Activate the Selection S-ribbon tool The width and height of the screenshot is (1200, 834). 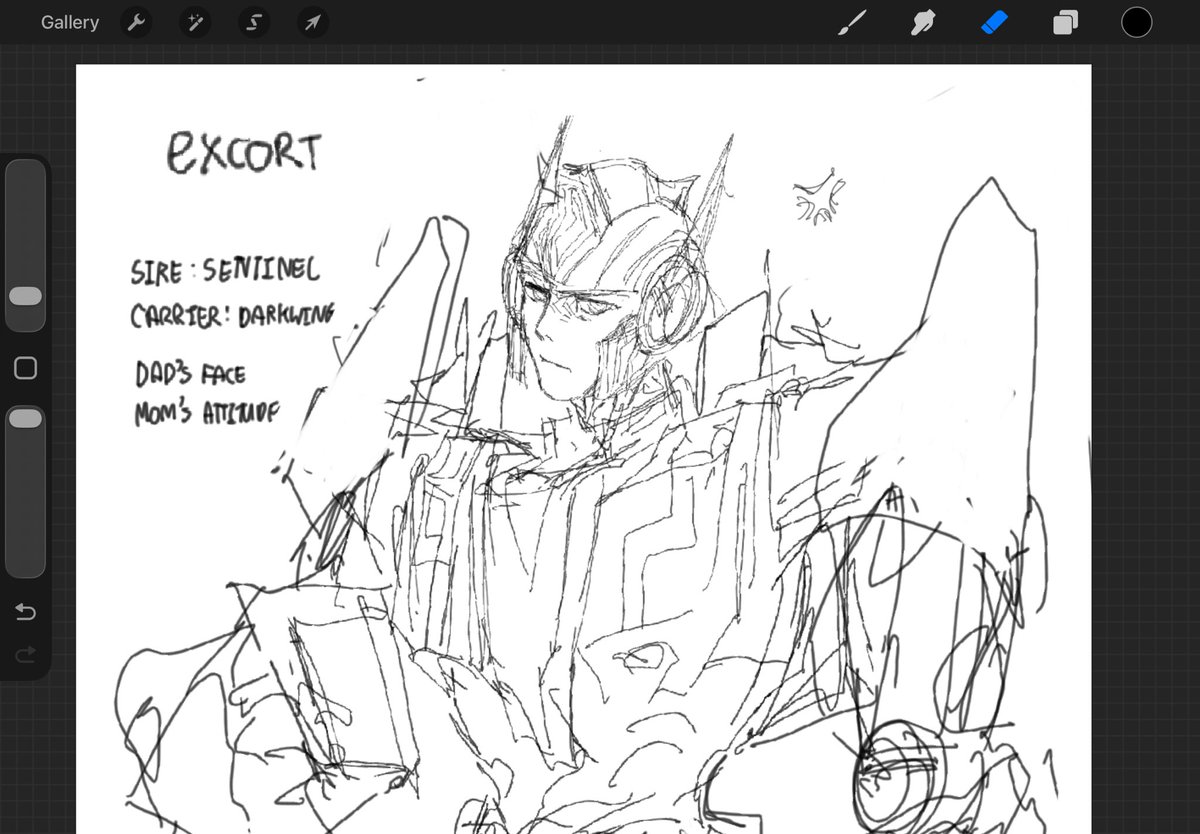254,22
